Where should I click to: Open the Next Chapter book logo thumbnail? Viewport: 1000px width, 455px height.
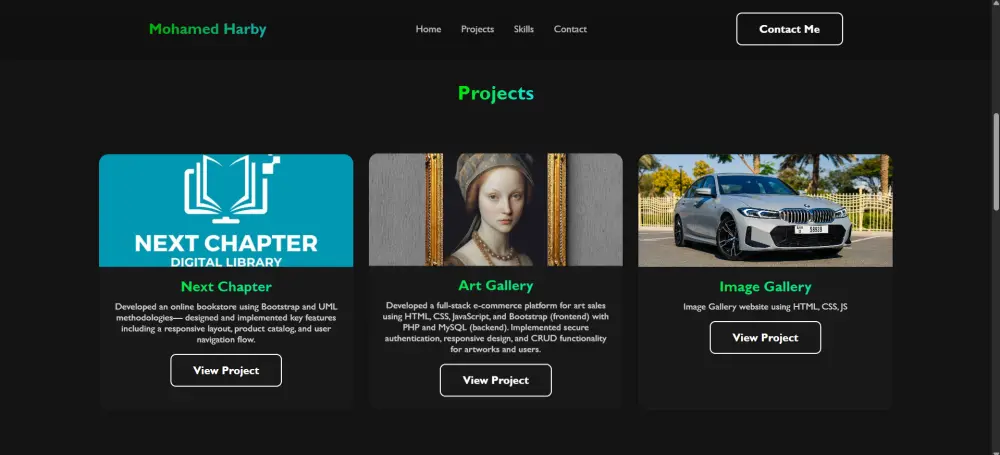click(226, 210)
